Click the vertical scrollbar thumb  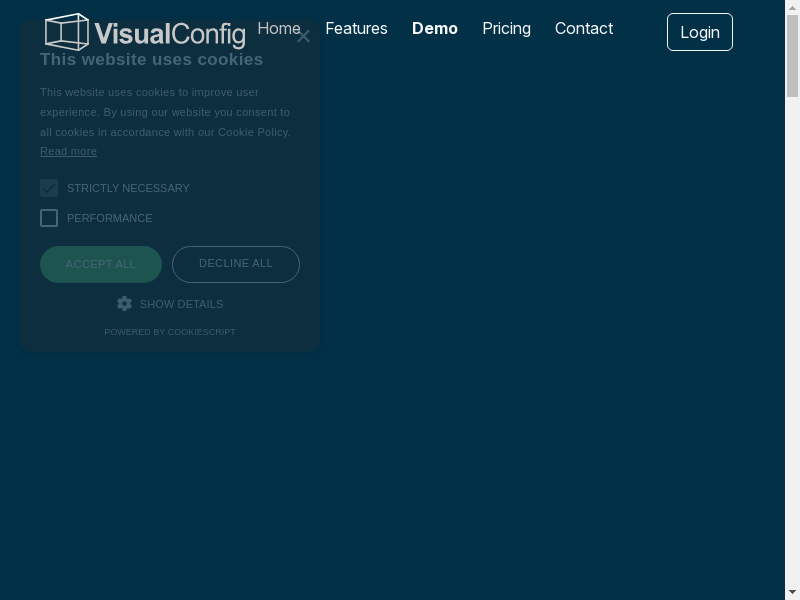tap(792, 57)
